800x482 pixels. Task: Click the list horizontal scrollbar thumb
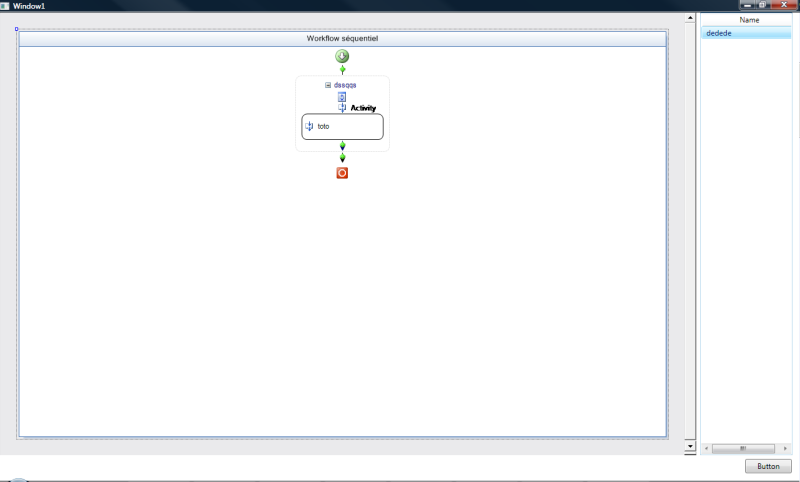tap(742, 448)
